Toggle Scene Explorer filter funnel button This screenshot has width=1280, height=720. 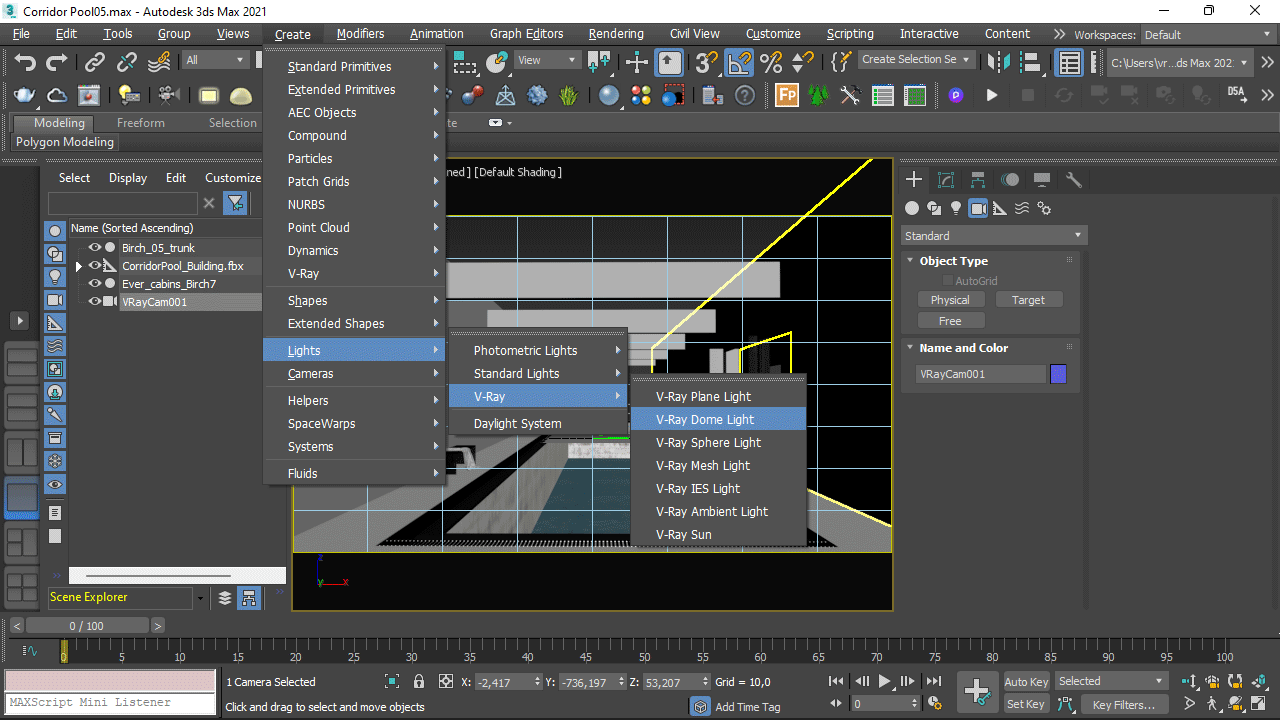pyautogui.click(x=235, y=203)
